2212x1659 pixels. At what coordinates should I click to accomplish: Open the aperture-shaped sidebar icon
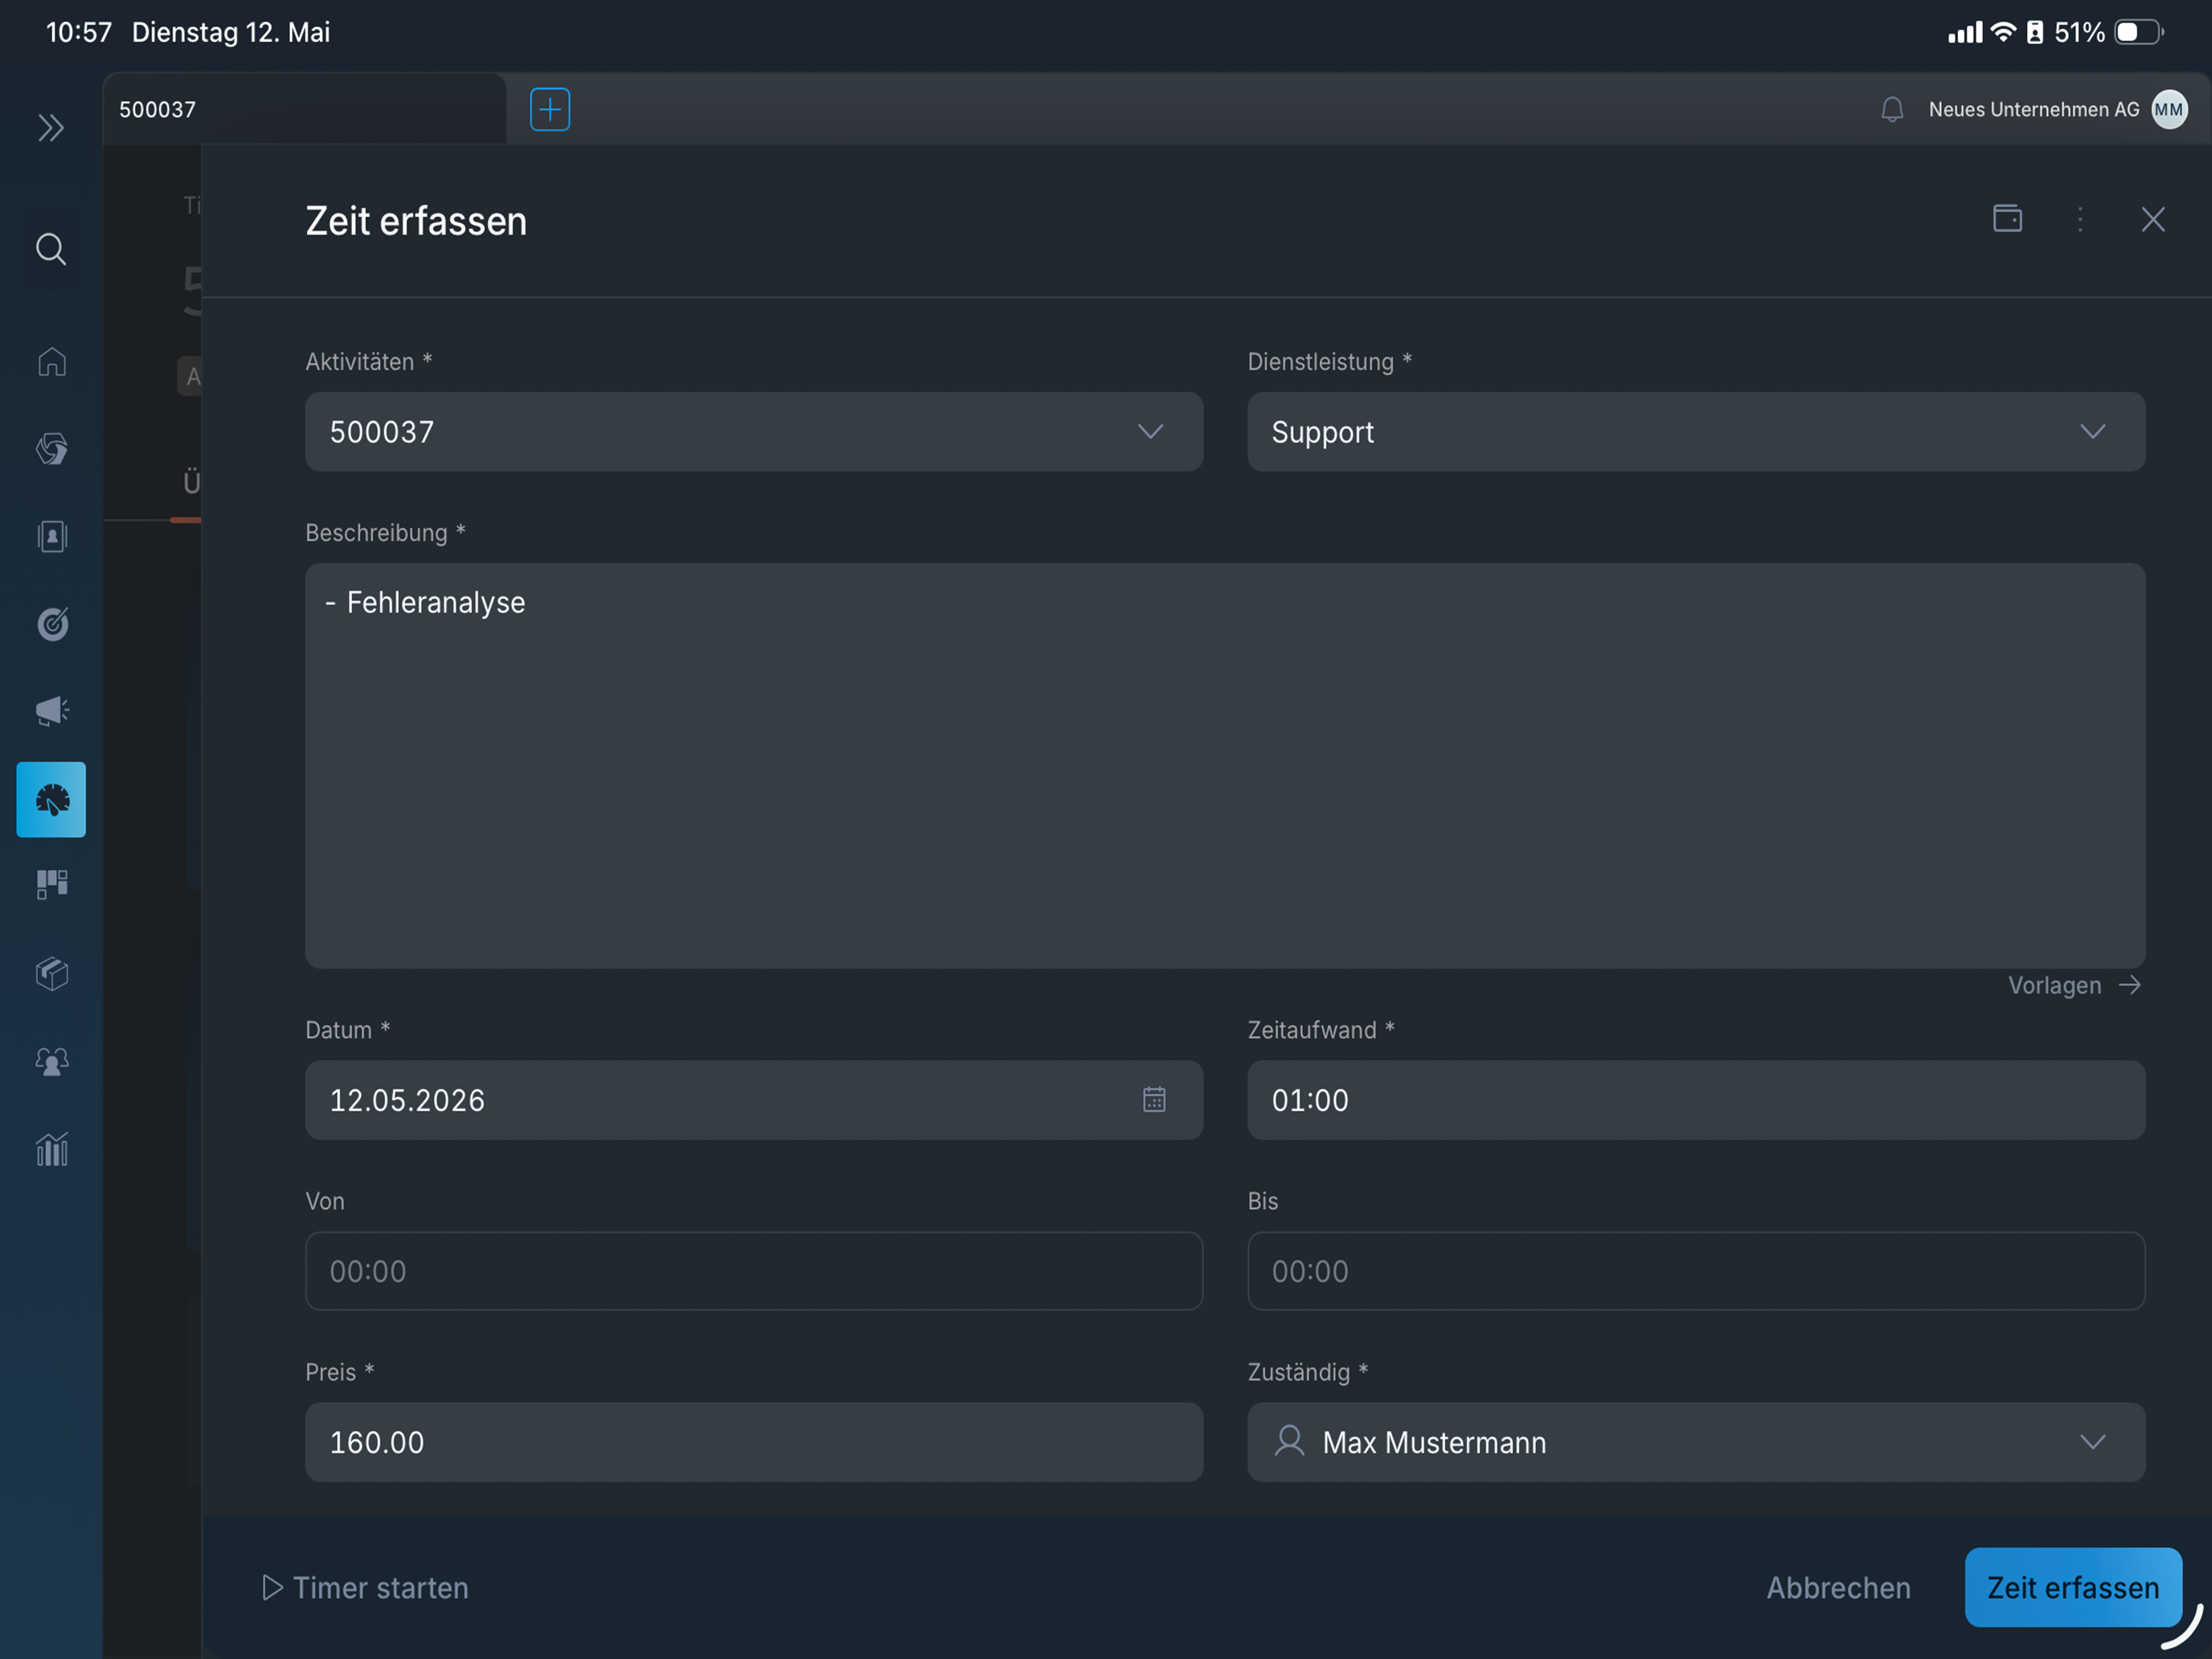(x=52, y=449)
